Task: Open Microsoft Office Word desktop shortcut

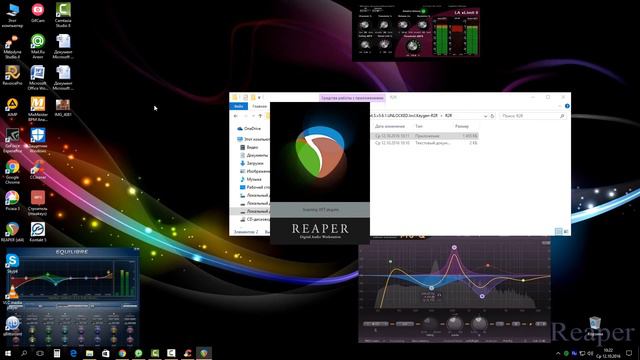Action: click(38, 78)
